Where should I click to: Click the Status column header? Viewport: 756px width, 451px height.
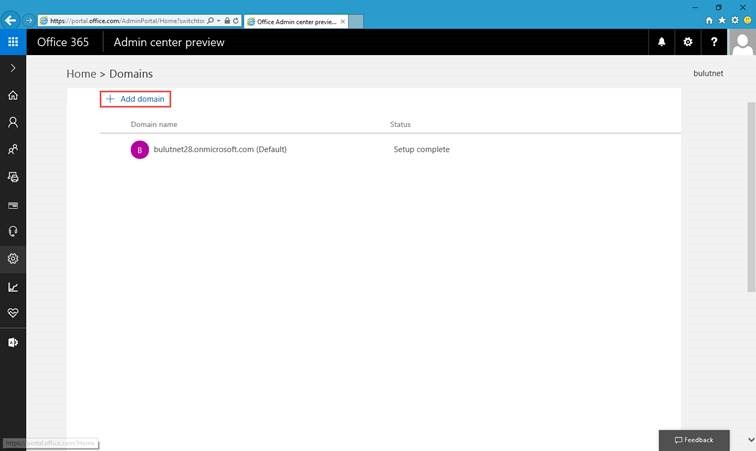coord(400,124)
